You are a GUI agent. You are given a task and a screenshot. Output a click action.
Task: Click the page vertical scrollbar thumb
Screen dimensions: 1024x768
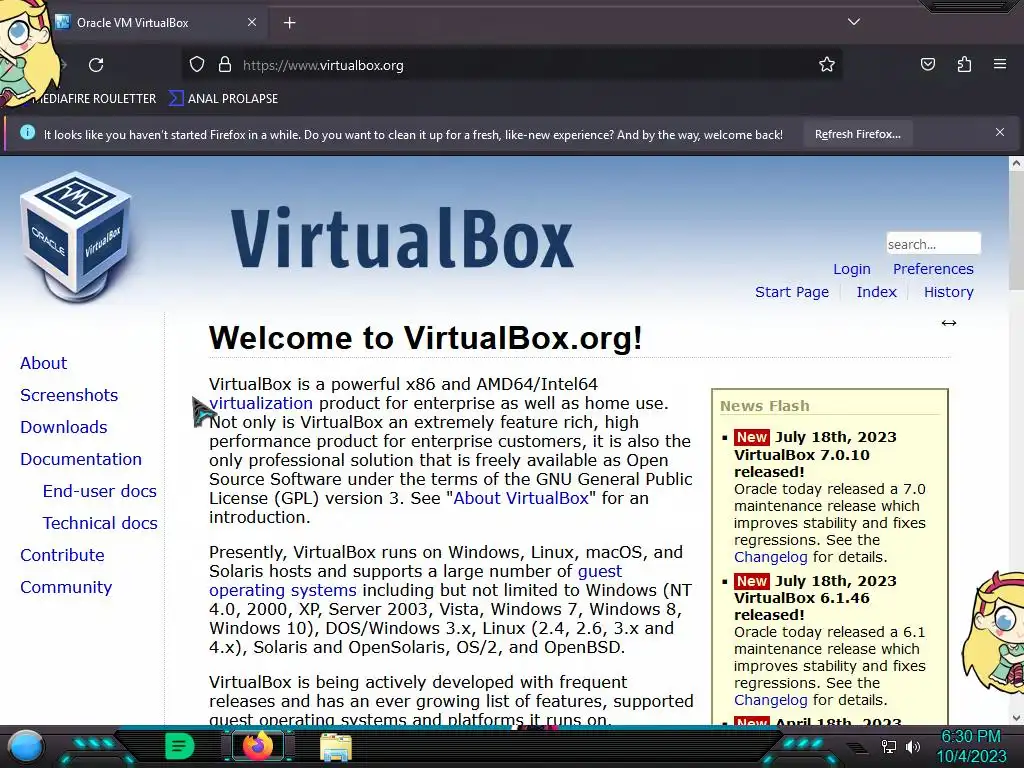(x=1016, y=231)
